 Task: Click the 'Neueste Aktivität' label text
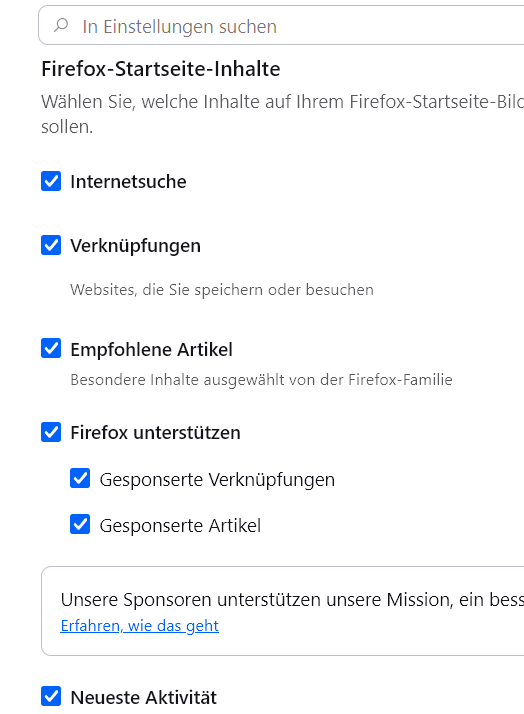[144, 697]
